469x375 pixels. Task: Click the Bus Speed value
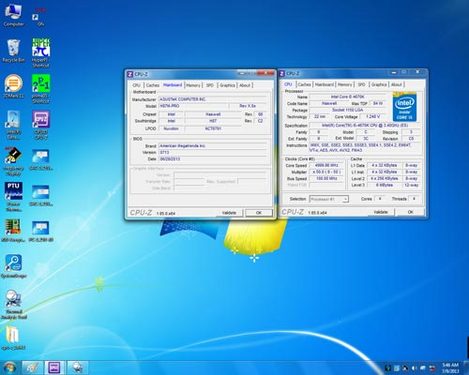pos(326,179)
